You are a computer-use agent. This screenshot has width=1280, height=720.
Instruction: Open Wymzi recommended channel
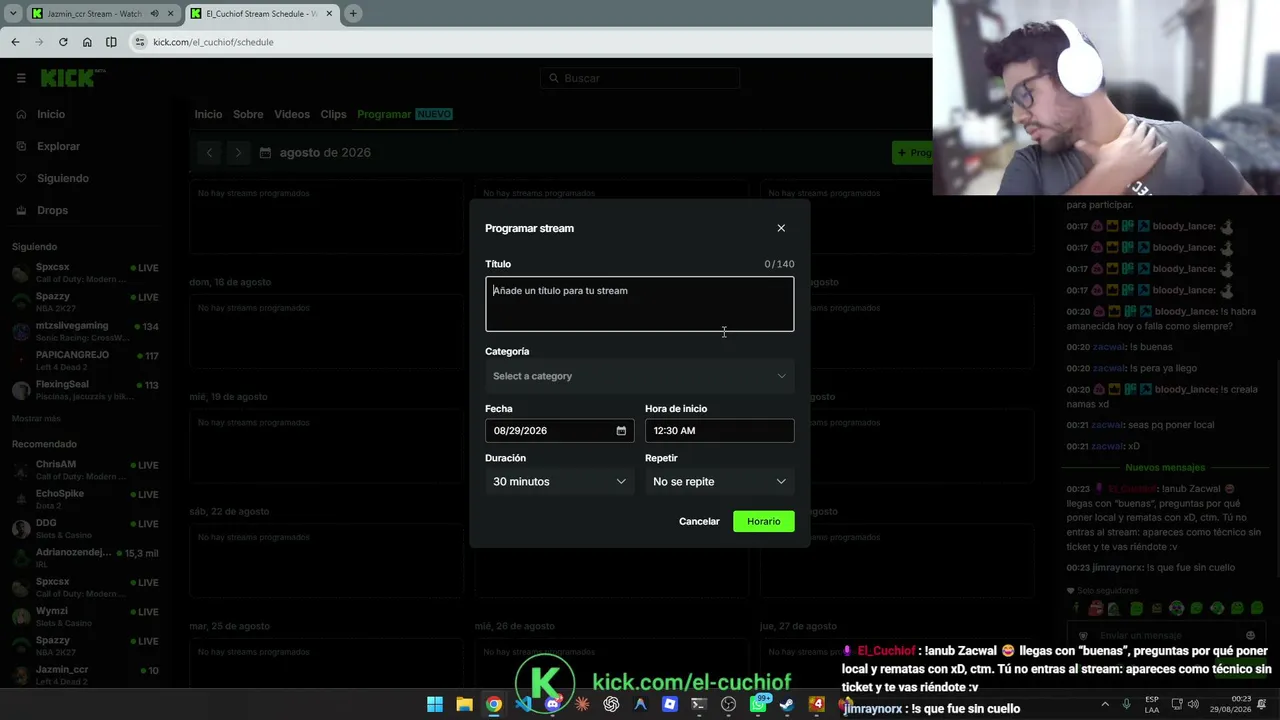coord(85,616)
